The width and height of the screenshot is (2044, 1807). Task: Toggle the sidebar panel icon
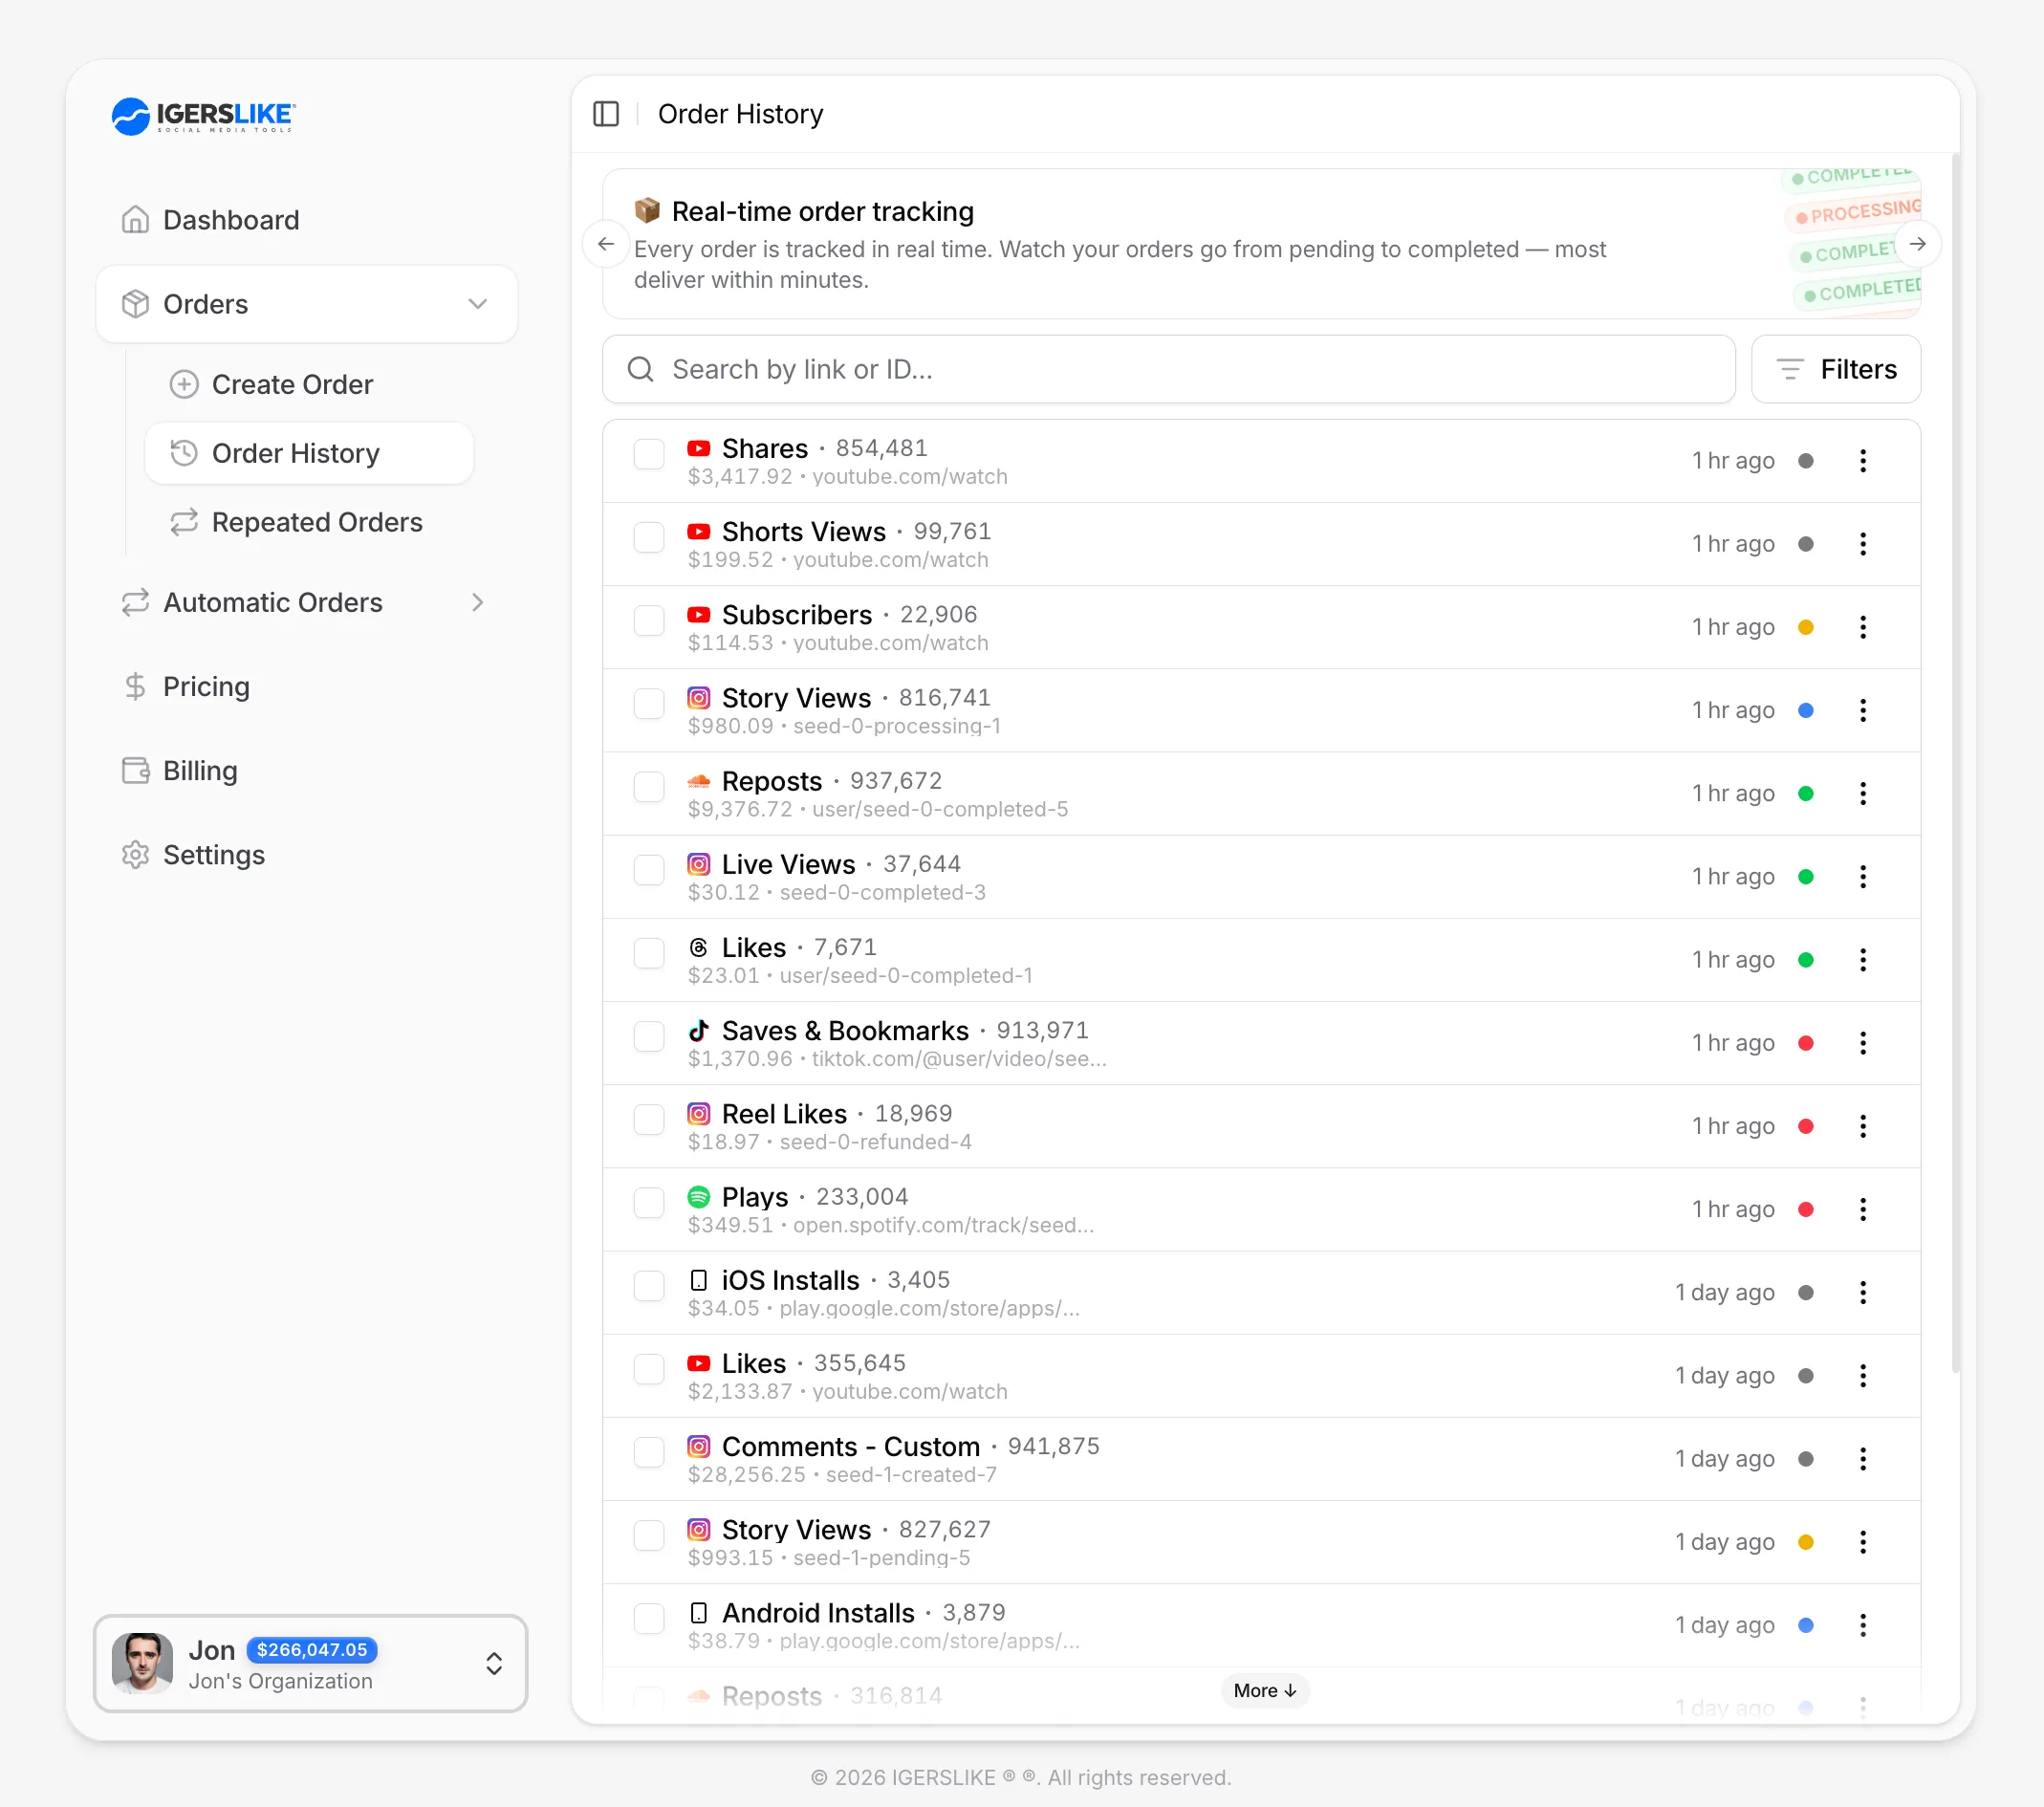click(606, 114)
